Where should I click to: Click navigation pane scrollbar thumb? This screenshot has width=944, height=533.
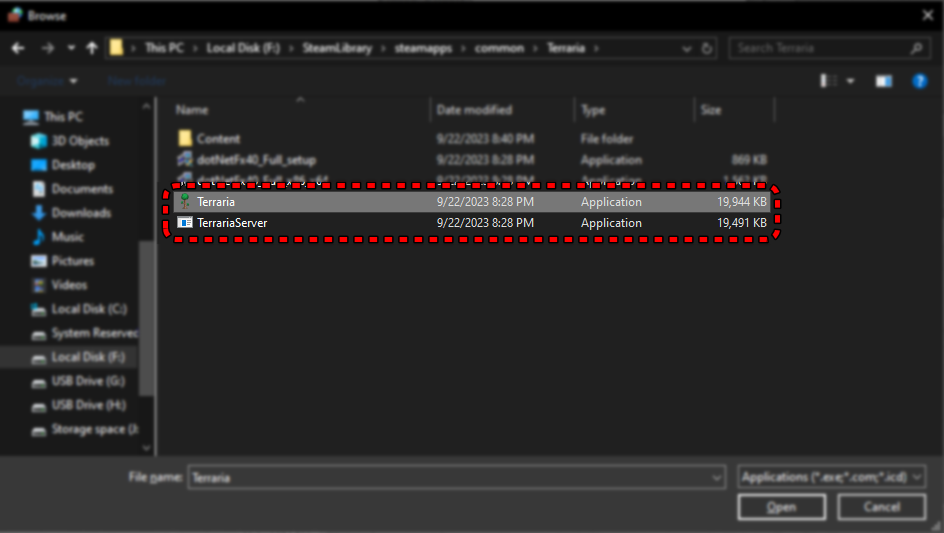pyautogui.click(x=146, y=318)
